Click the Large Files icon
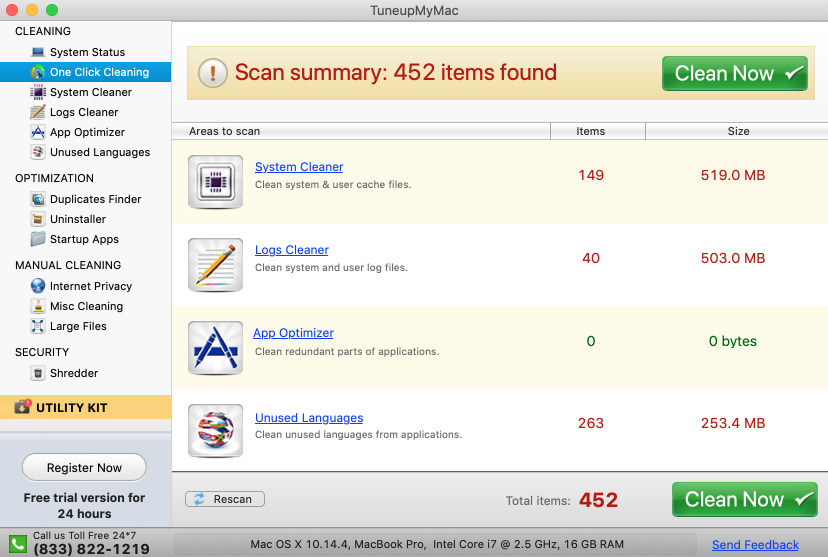This screenshot has width=828, height=557. (x=37, y=326)
